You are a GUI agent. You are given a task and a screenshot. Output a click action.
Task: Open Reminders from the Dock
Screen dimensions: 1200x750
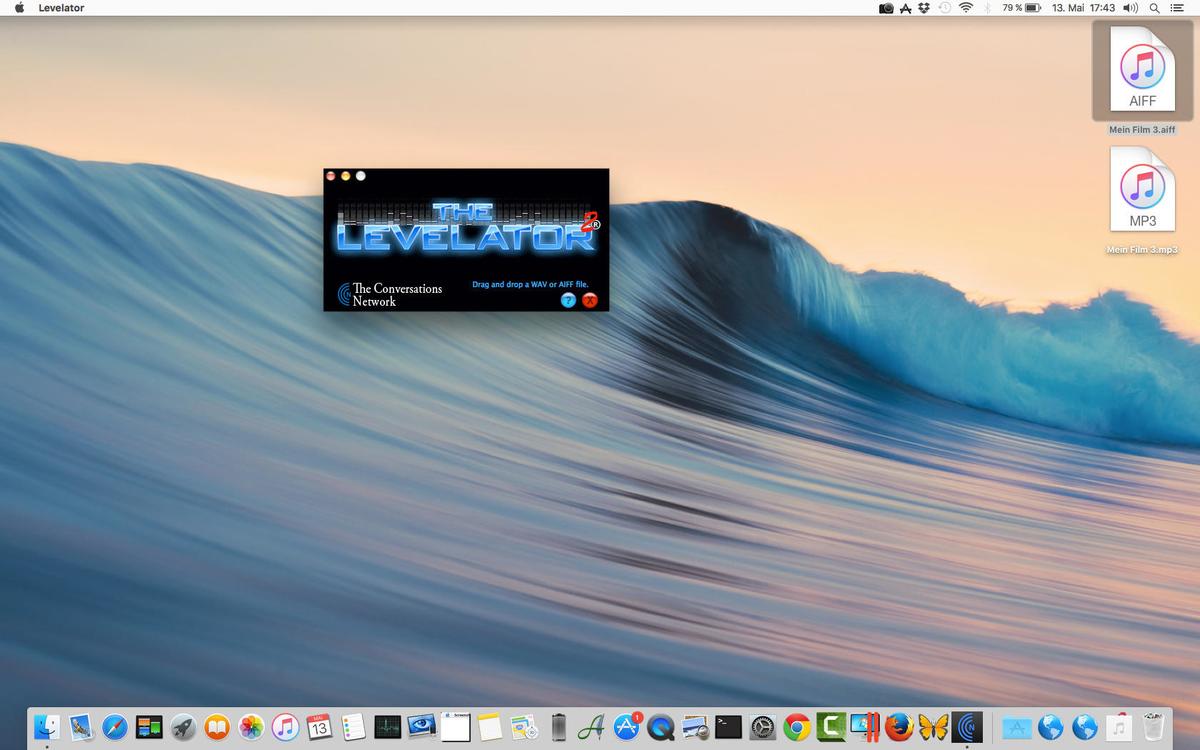[353, 727]
